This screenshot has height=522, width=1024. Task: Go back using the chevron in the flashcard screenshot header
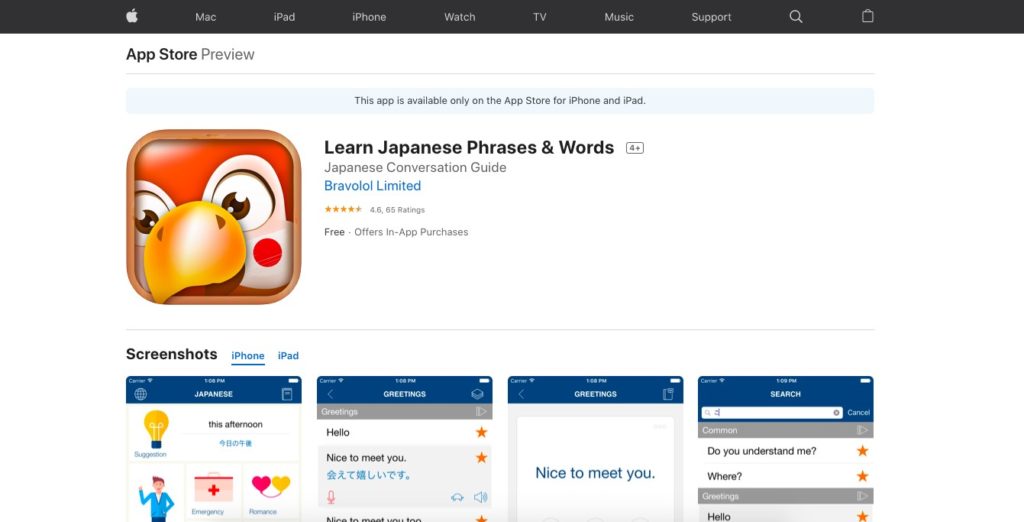521,394
